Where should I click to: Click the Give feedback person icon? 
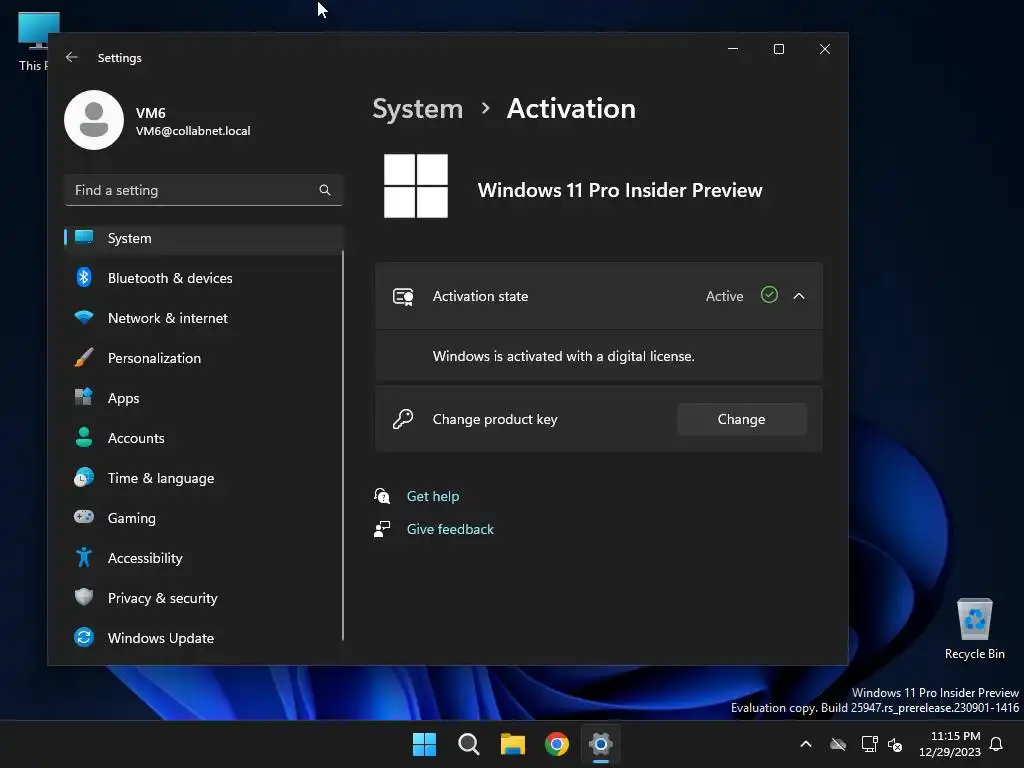(x=382, y=529)
